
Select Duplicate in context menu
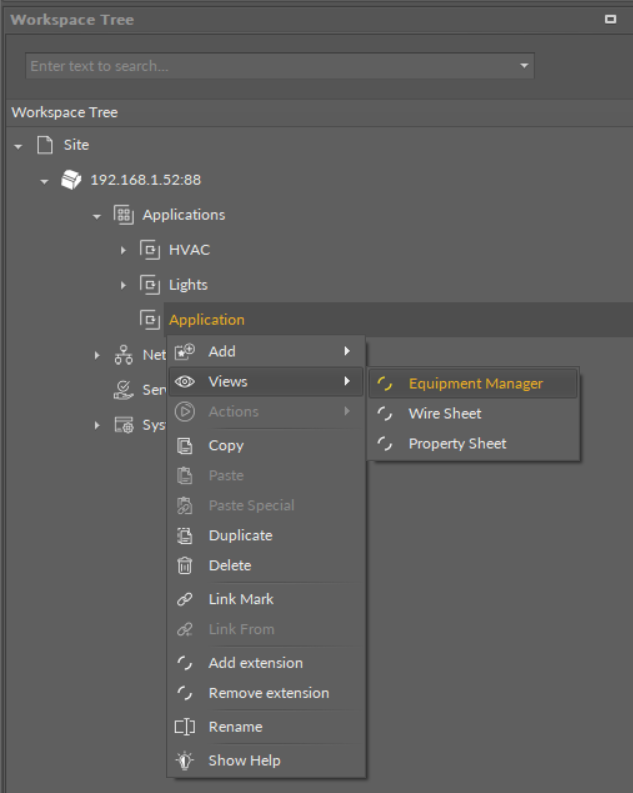pos(240,536)
